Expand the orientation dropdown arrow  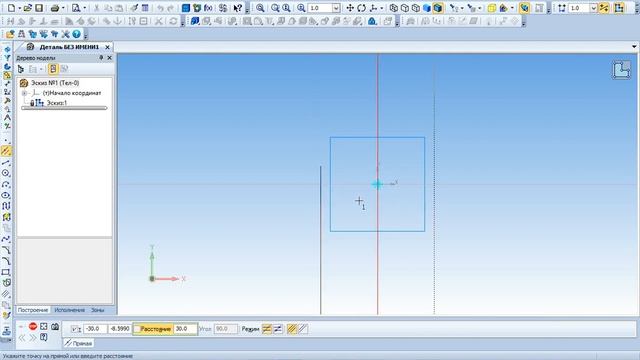point(382,8)
